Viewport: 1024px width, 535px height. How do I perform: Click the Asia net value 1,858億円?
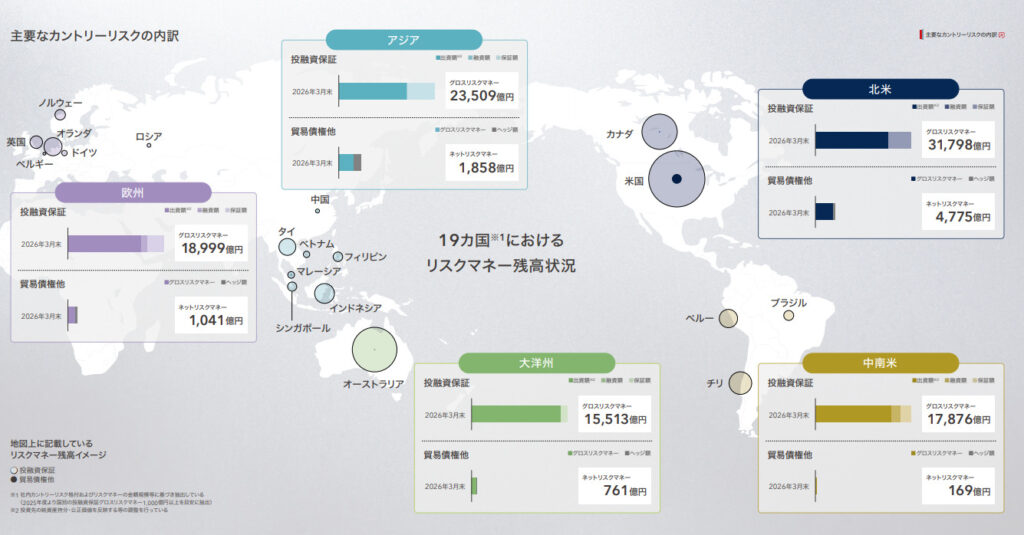pyautogui.click(x=487, y=168)
